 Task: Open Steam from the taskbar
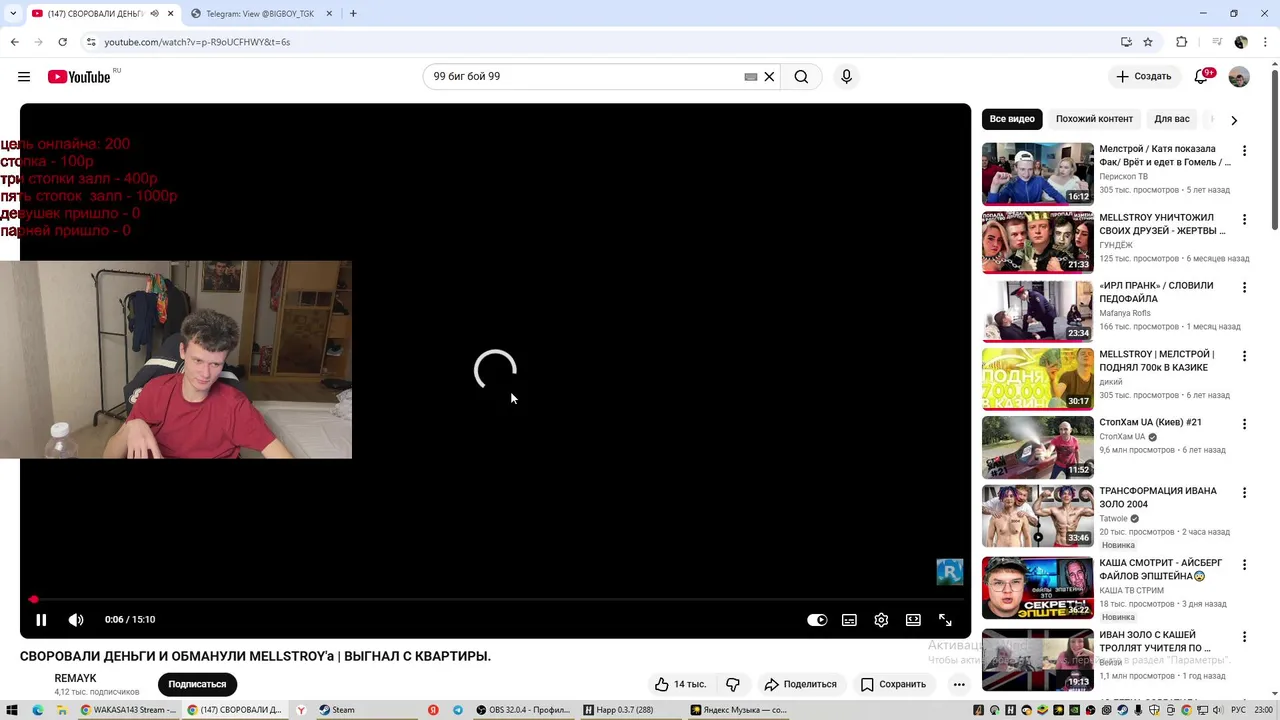(338, 710)
